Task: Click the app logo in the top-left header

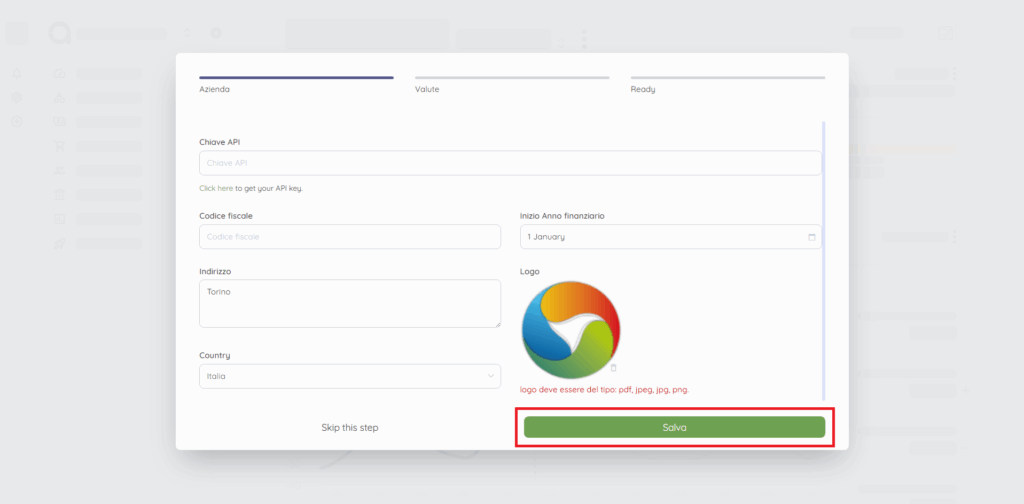Action: click(60, 33)
